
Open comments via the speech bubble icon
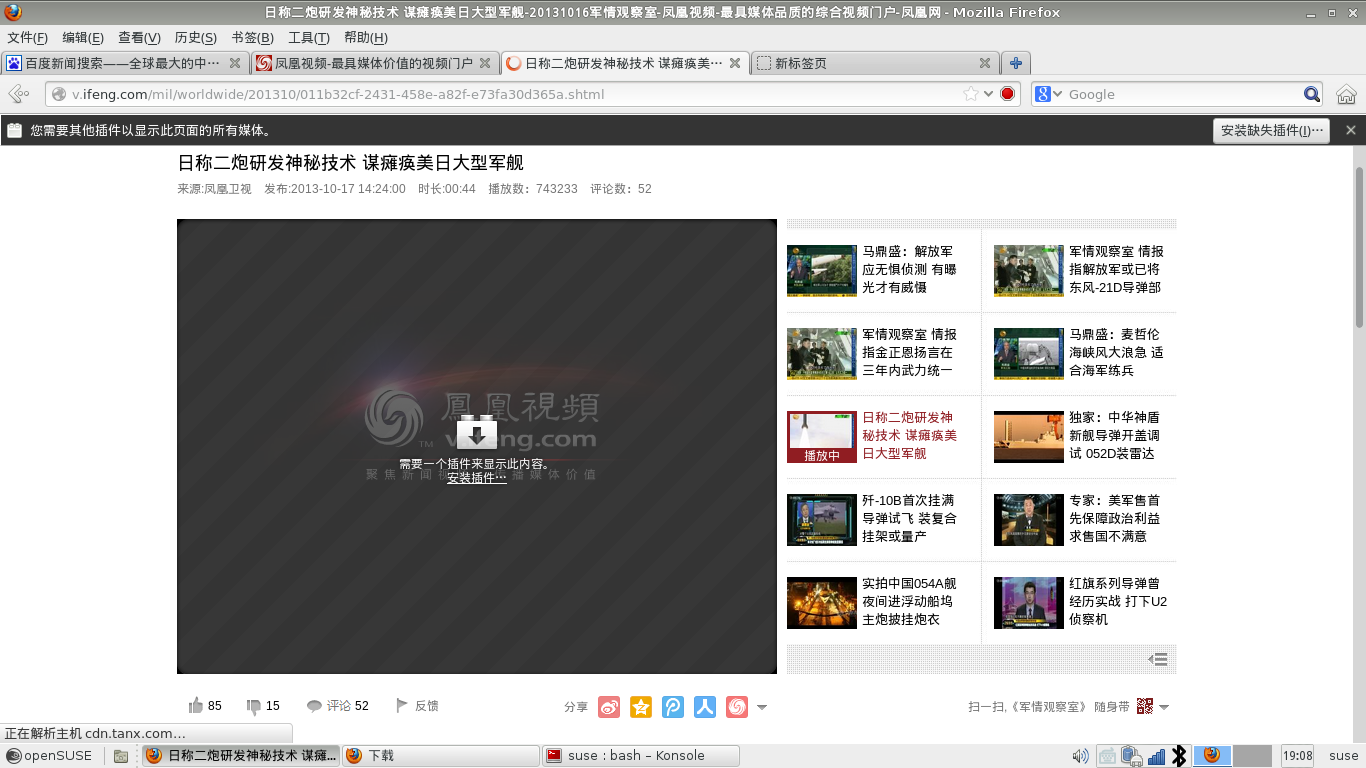tap(314, 706)
